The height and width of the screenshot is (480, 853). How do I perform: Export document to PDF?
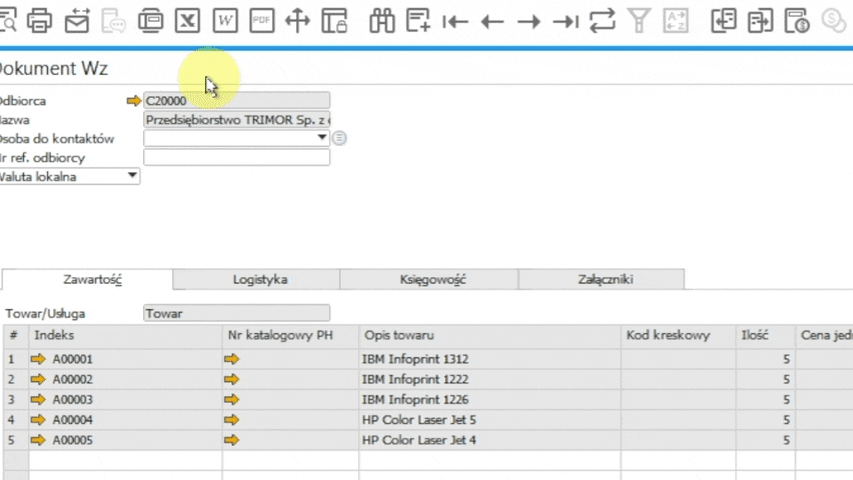(x=262, y=21)
